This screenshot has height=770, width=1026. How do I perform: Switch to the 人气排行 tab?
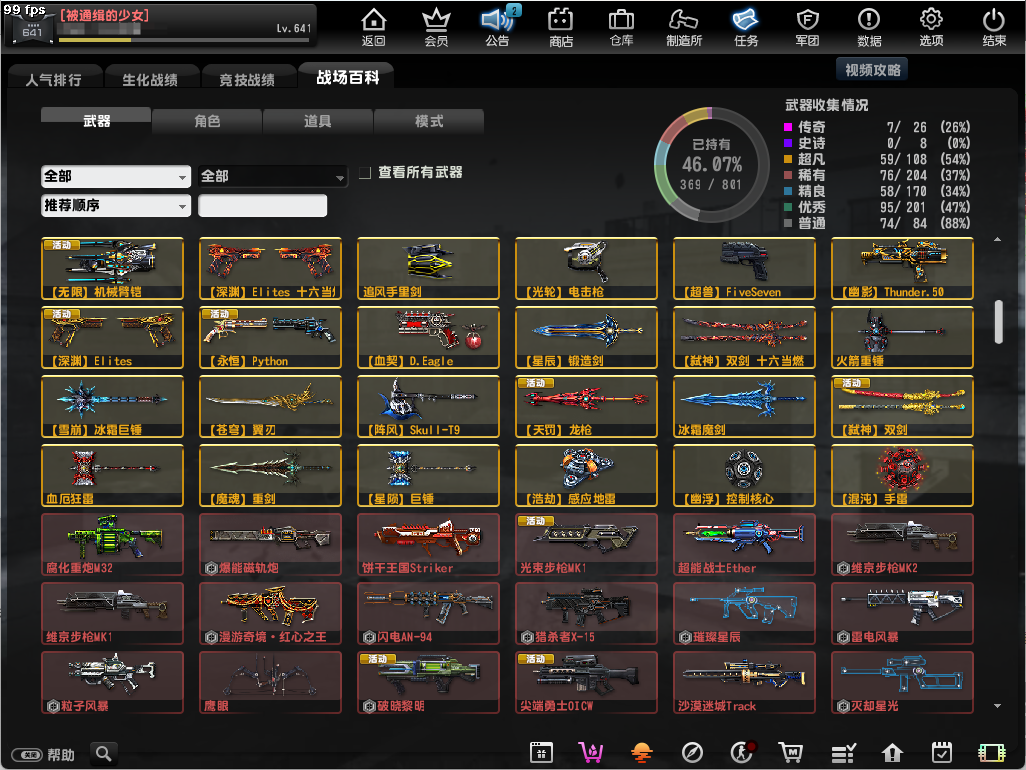pyautogui.click(x=54, y=79)
